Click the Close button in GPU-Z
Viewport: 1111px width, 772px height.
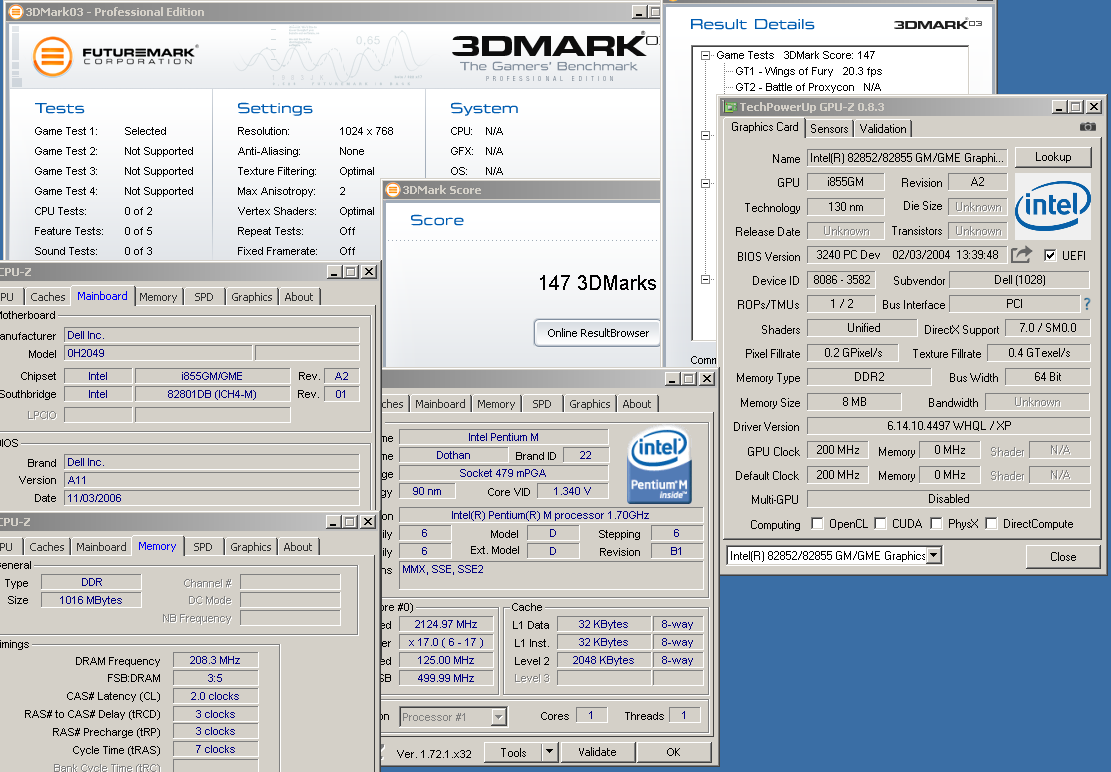pyautogui.click(x=1063, y=557)
